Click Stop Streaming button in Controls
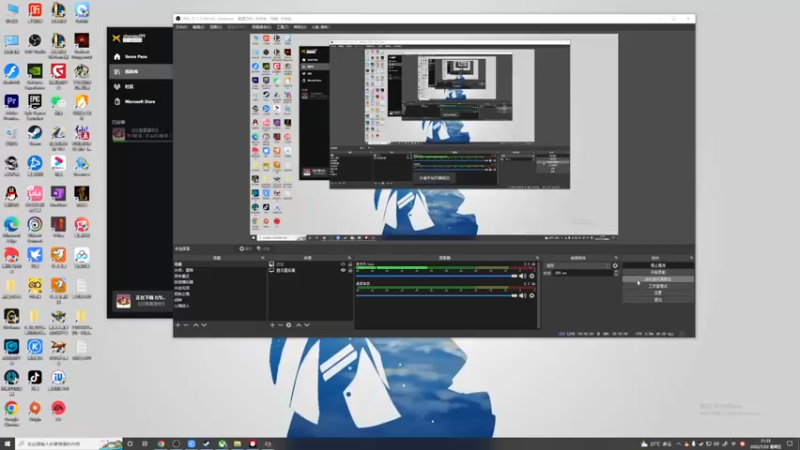800x450 pixels. click(x=658, y=266)
